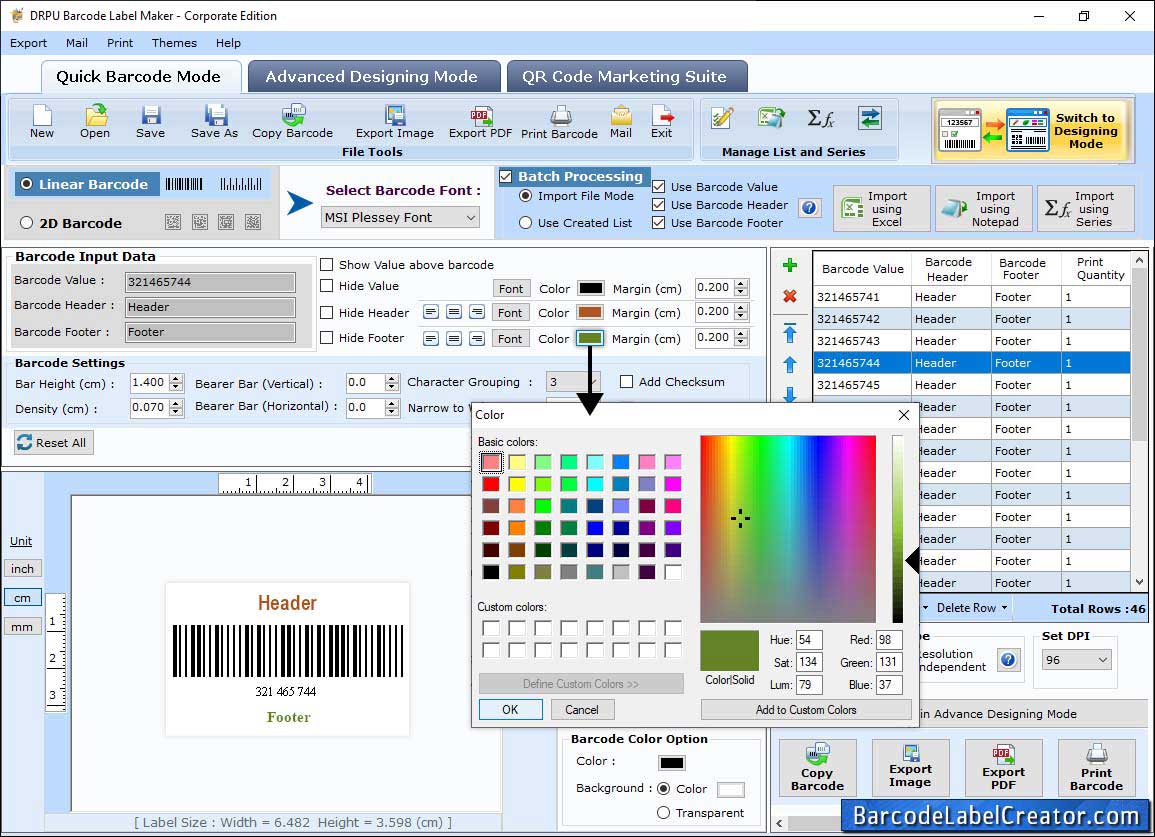This screenshot has height=837, width=1155.
Task: Check the Hide Header checkbox
Action: [x=326, y=312]
